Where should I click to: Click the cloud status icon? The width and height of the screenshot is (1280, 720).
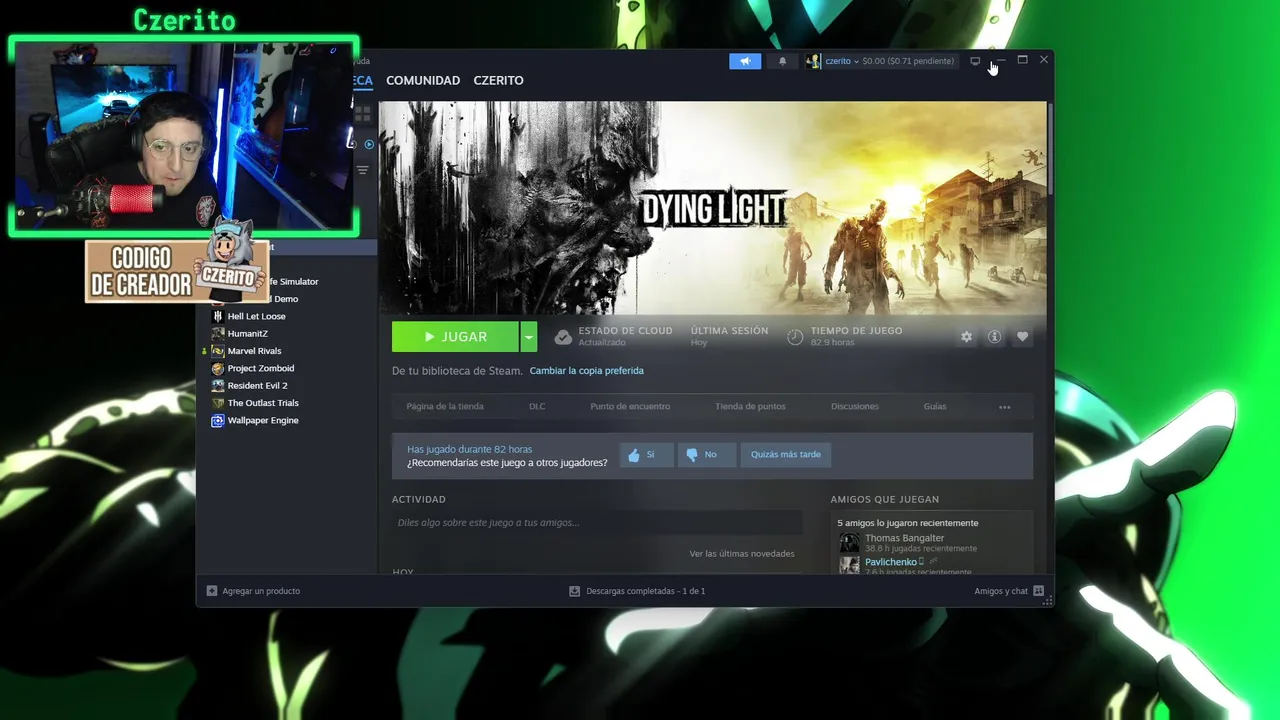(563, 337)
